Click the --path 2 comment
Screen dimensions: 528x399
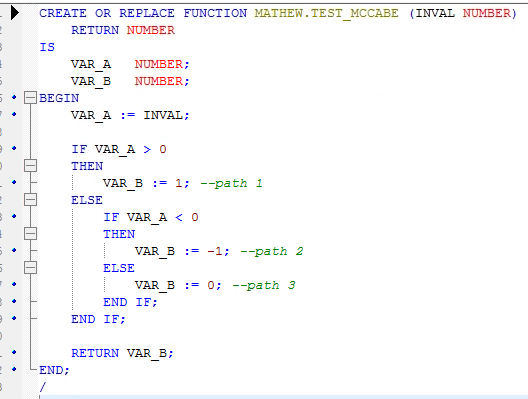(x=272, y=251)
